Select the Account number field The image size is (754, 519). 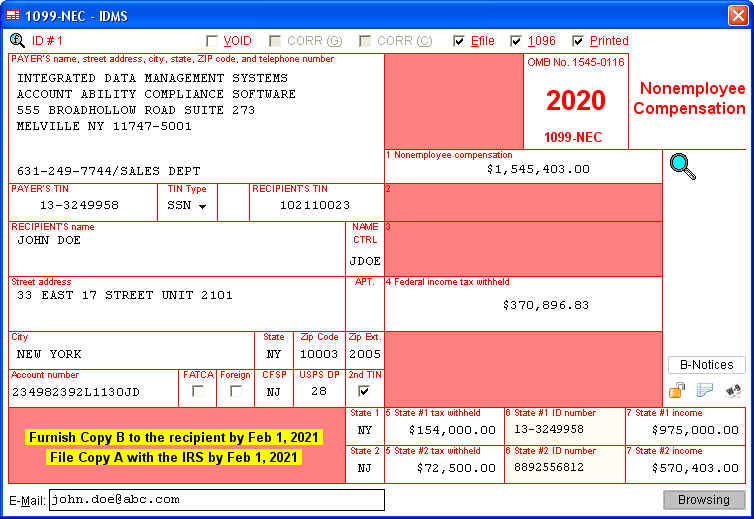pos(93,392)
